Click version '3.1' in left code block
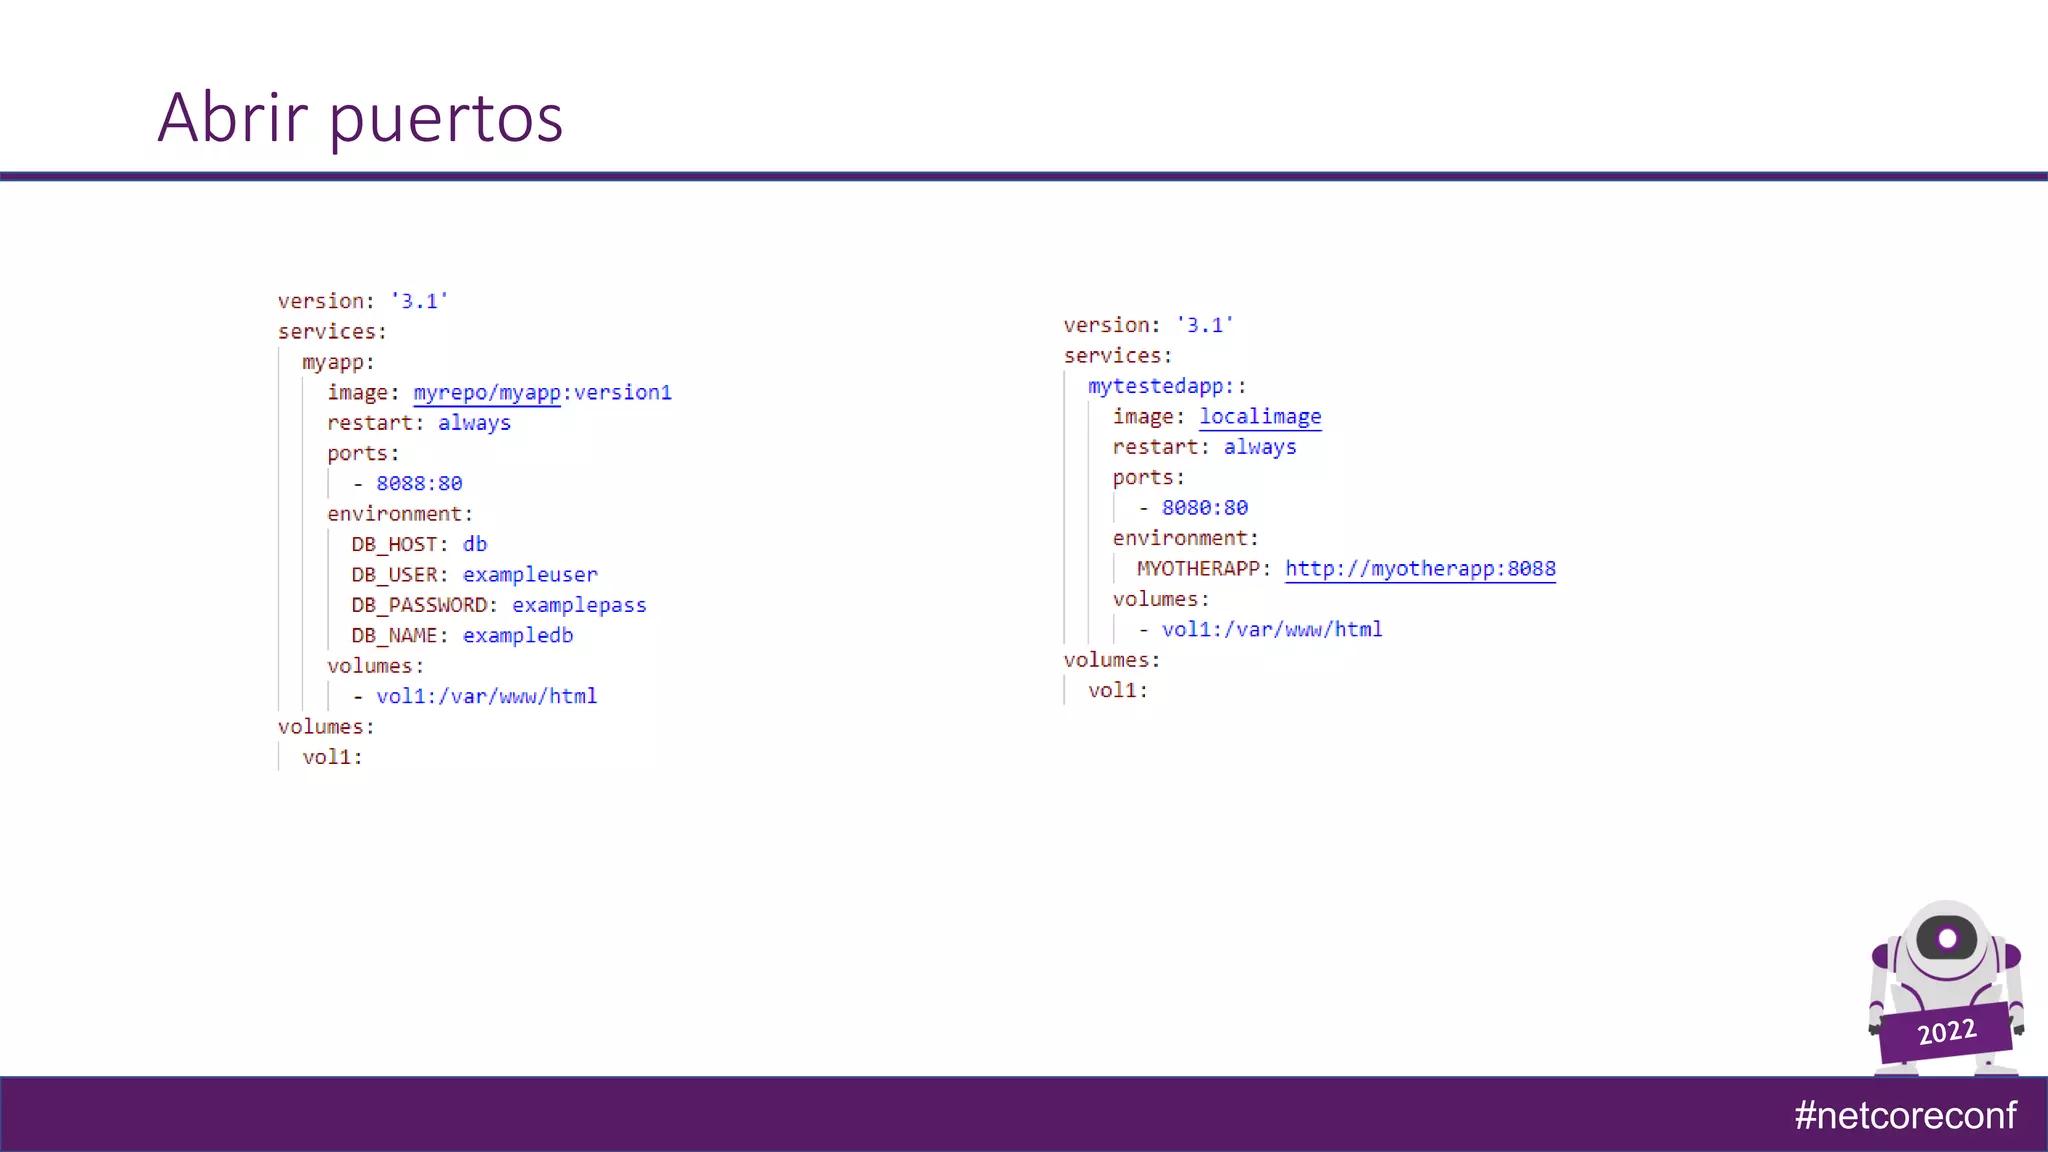The height and width of the screenshot is (1152, 2048). point(363,301)
